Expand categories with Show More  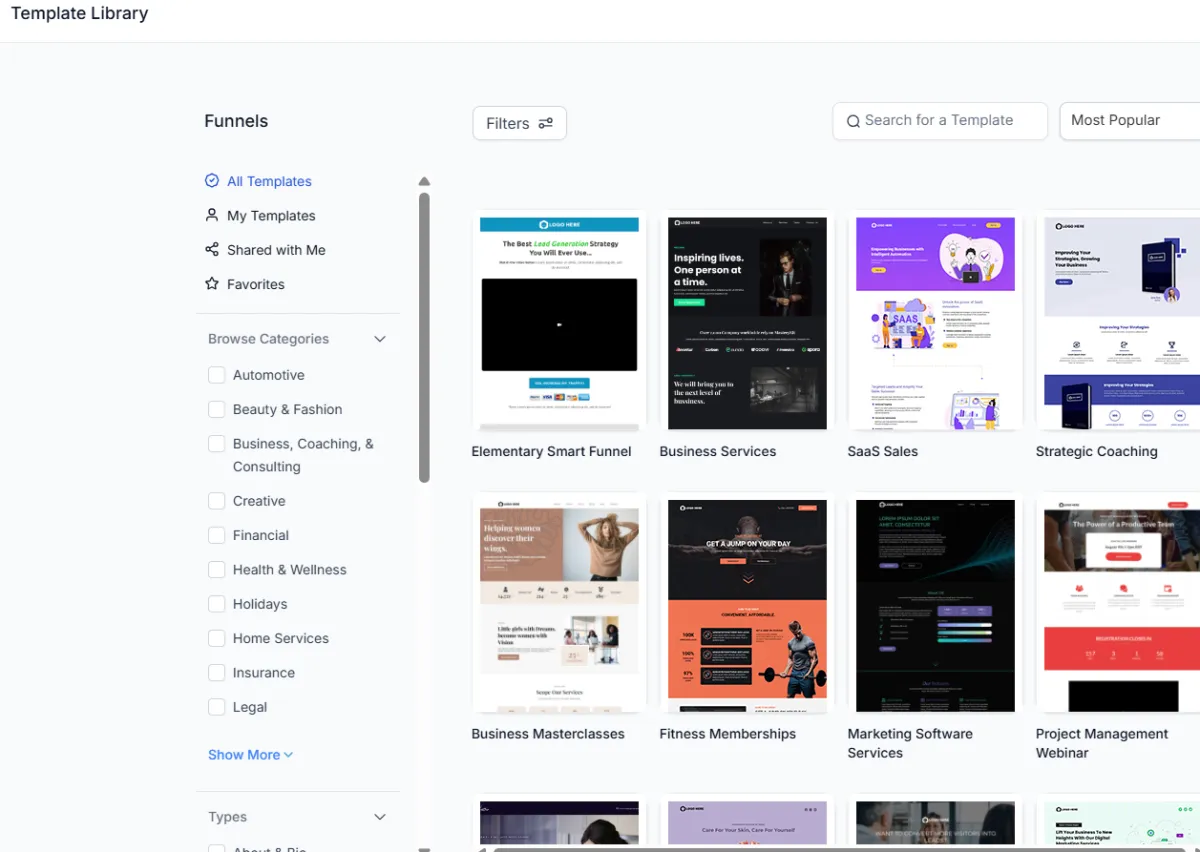click(x=250, y=755)
